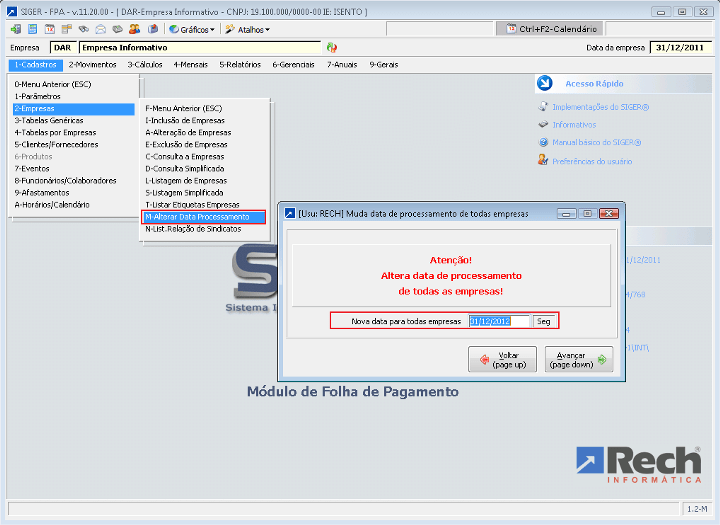The image size is (720, 525).
Task: Click the binoculars search toolbar icon
Action: 84,29
